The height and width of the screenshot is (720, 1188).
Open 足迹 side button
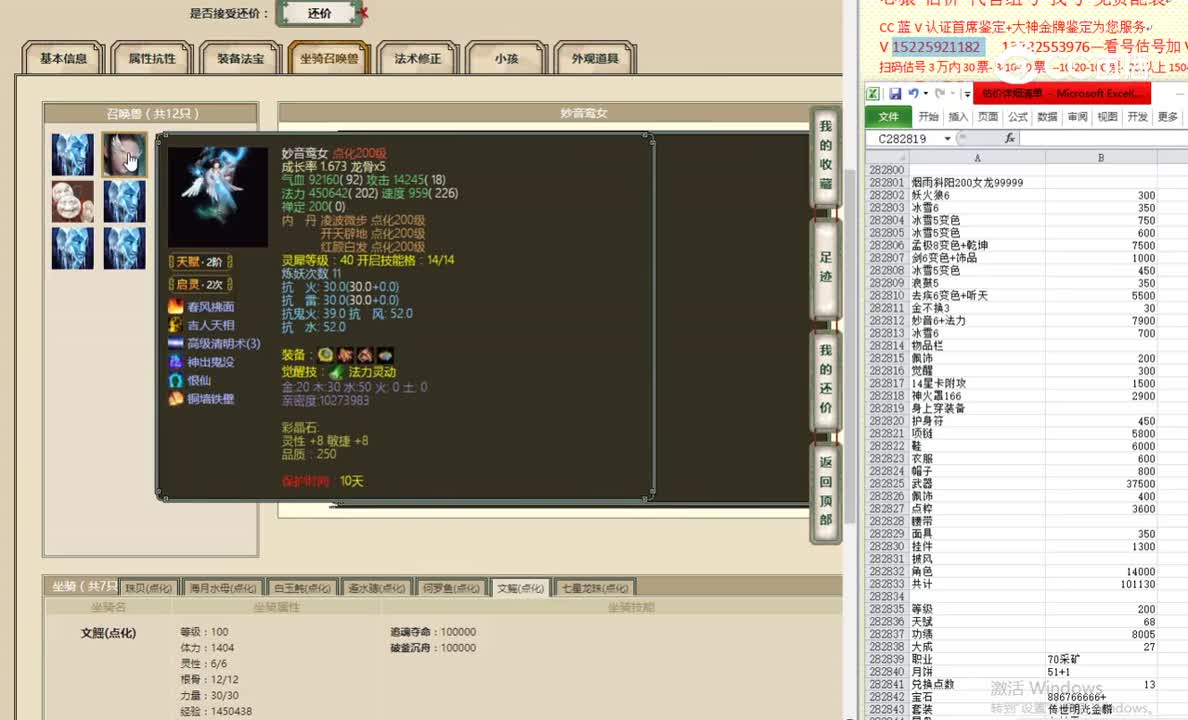tap(826, 267)
